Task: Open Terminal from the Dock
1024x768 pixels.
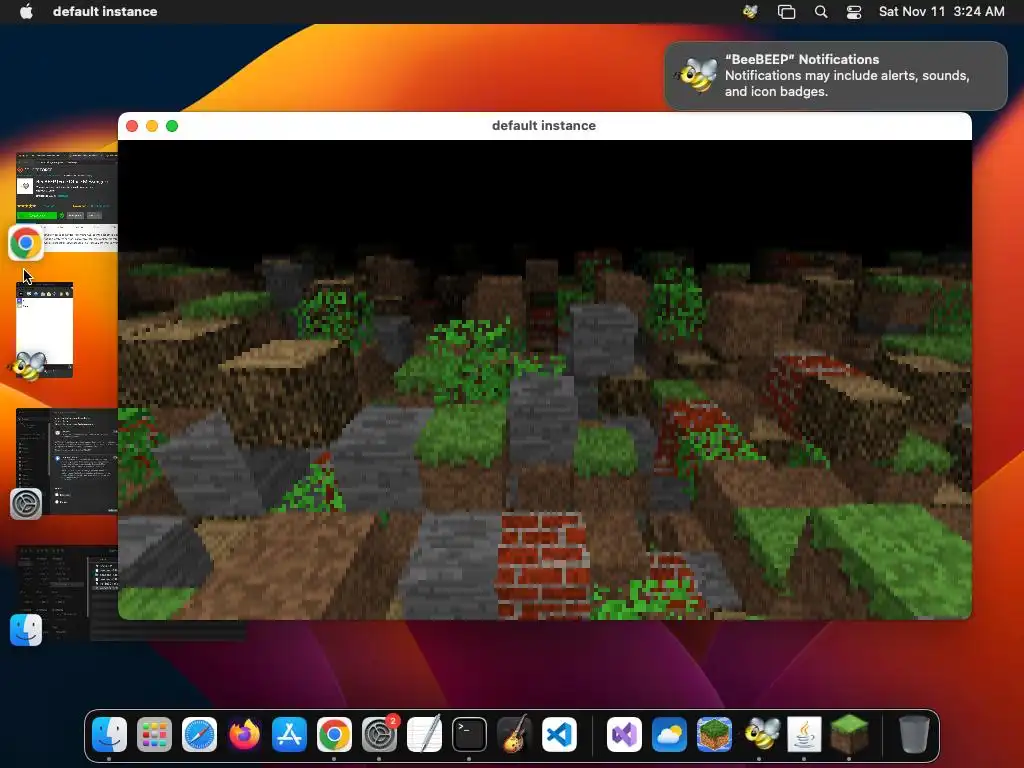Action: pos(470,735)
